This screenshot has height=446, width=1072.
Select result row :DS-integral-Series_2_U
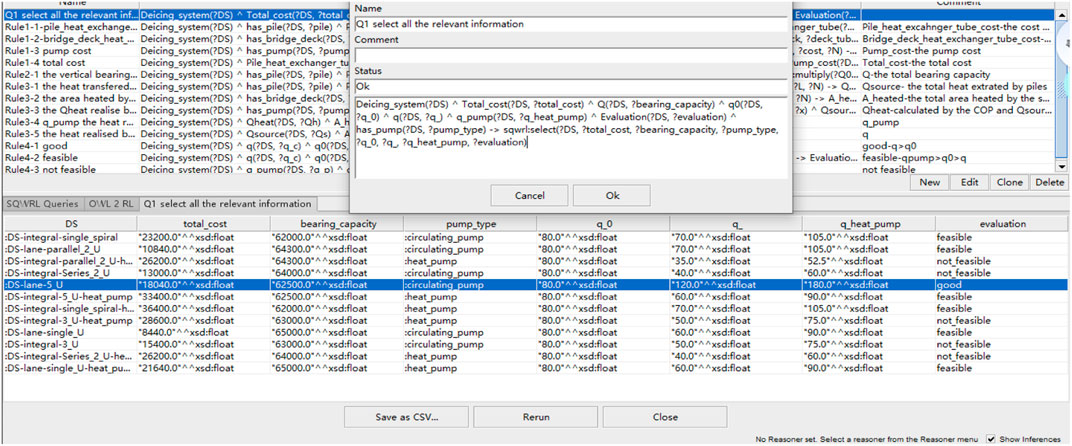535,273
